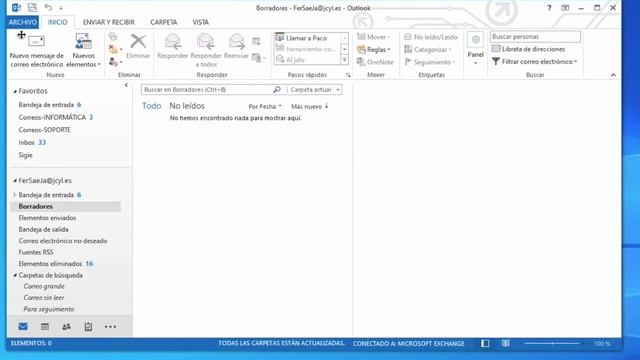Click the send/receive quick access icon
Image resolution: width=640 pixels, height=360 pixels.
click(32, 7)
